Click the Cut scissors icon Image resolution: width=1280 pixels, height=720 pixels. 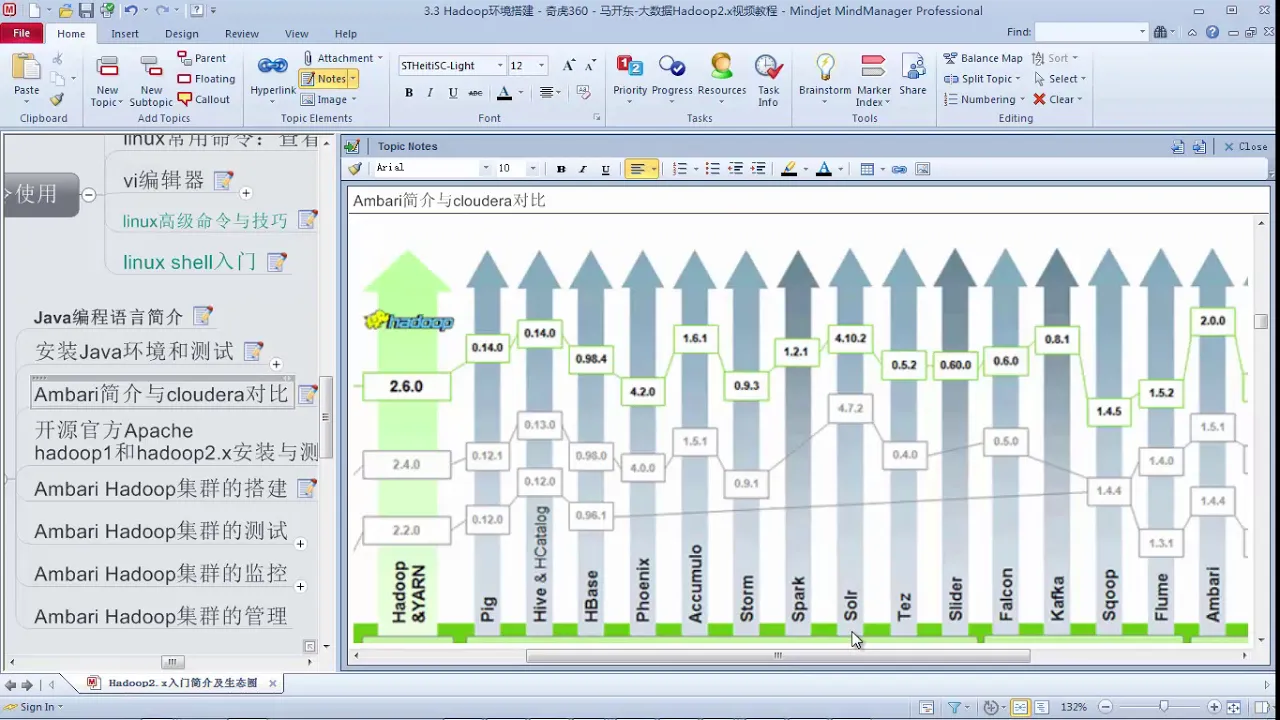pos(58,59)
